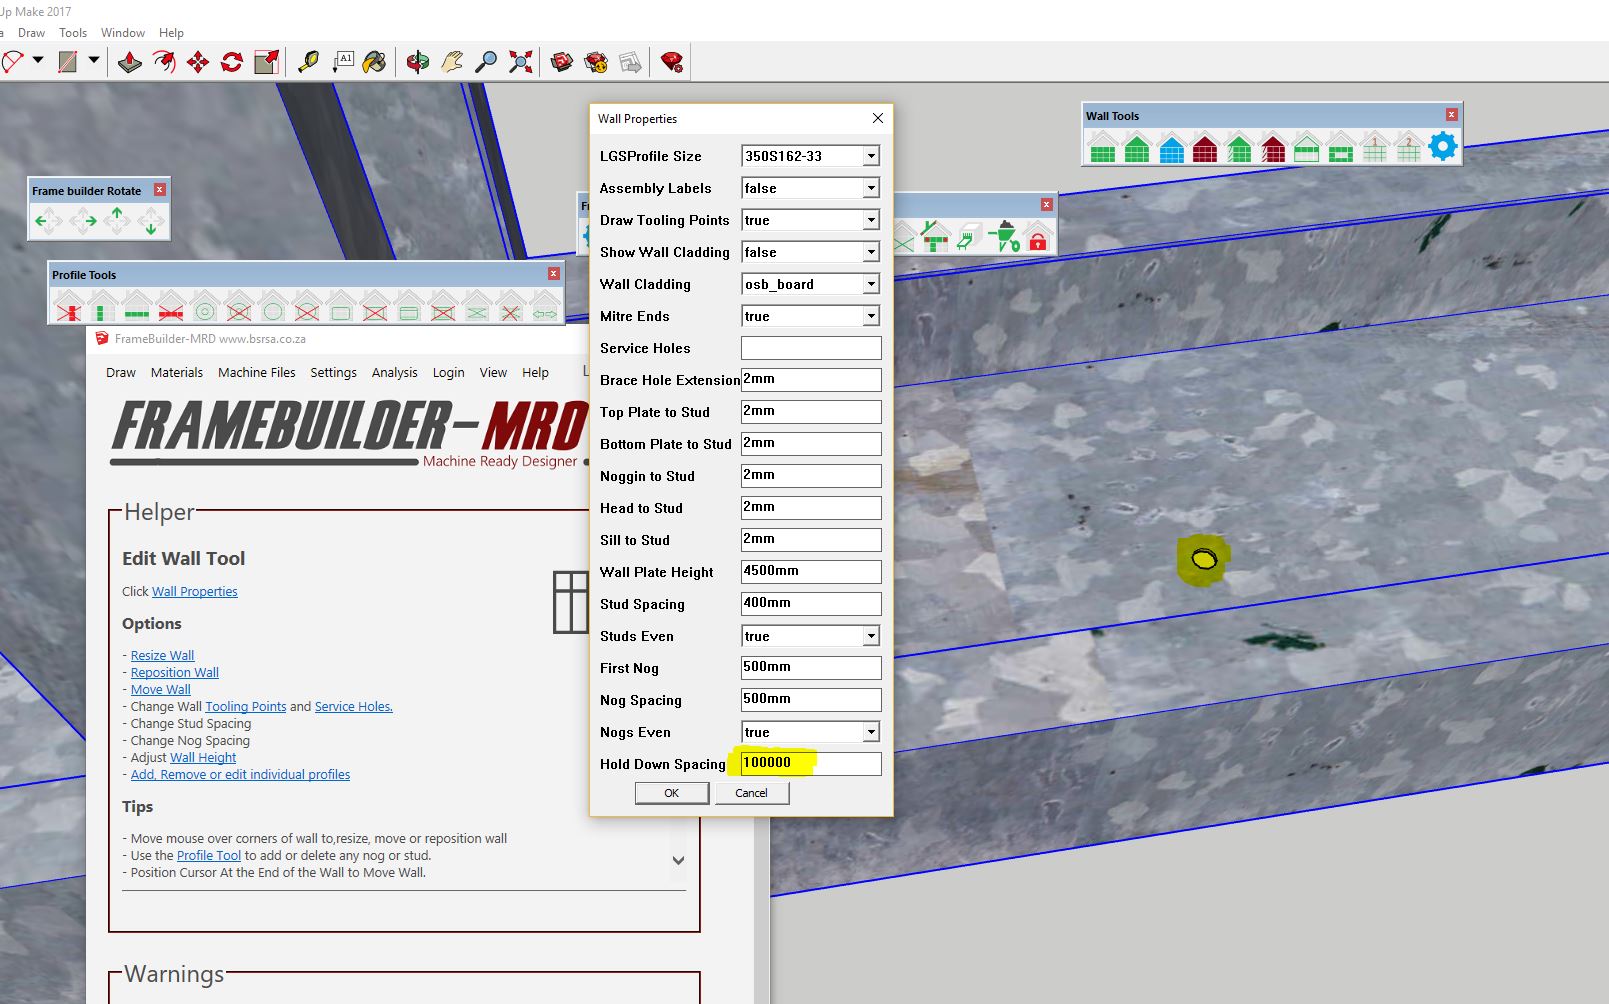This screenshot has width=1609, height=1004.
Task: Click rotate right arrow in Frame builder Rotate
Action: [83, 221]
